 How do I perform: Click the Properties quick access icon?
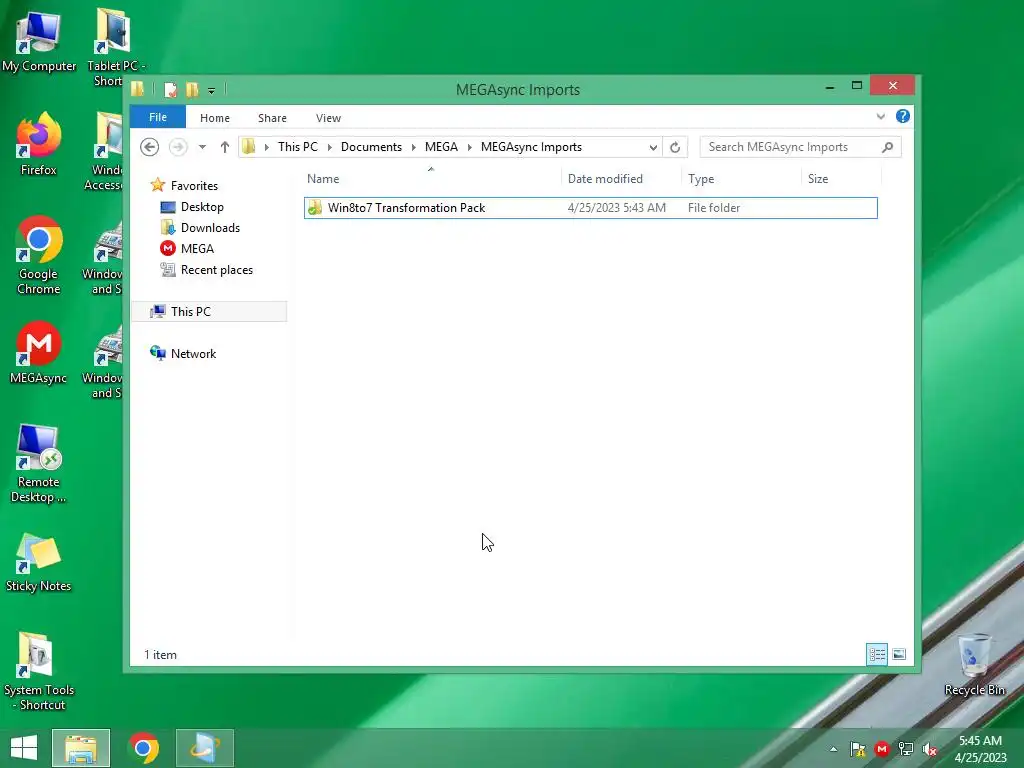coord(170,89)
